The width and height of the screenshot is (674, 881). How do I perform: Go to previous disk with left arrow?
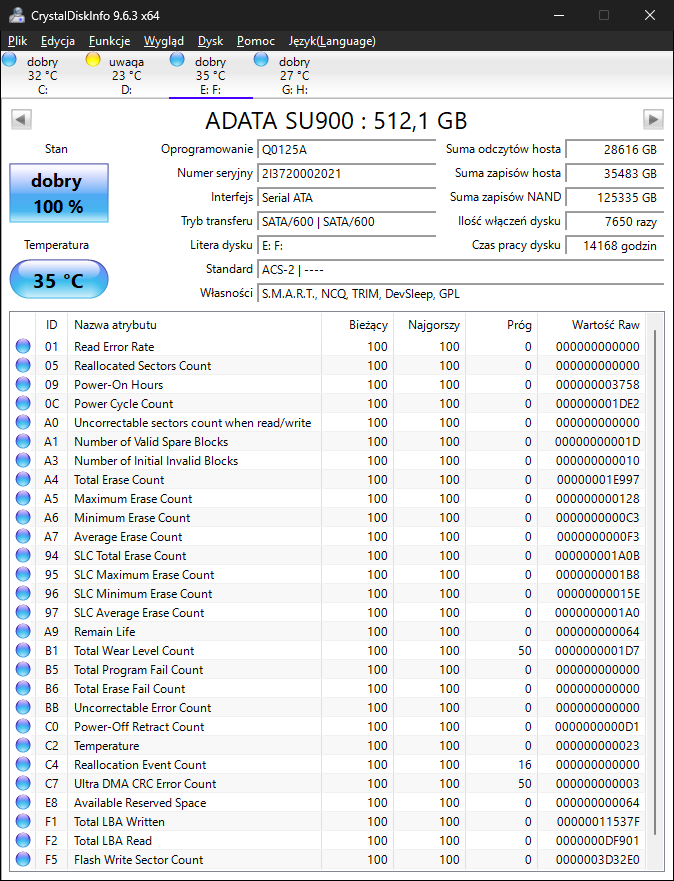point(21,120)
